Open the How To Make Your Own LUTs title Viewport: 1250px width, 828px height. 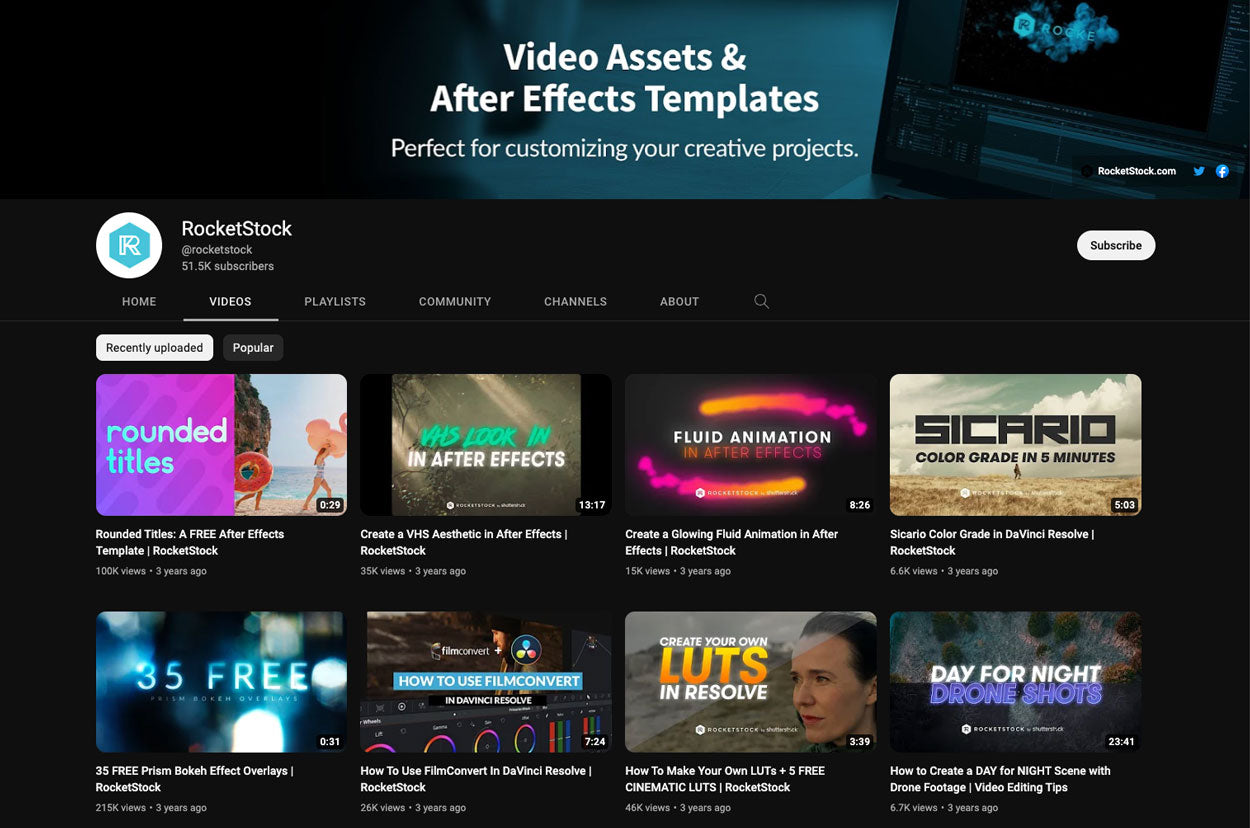point(725,779)
